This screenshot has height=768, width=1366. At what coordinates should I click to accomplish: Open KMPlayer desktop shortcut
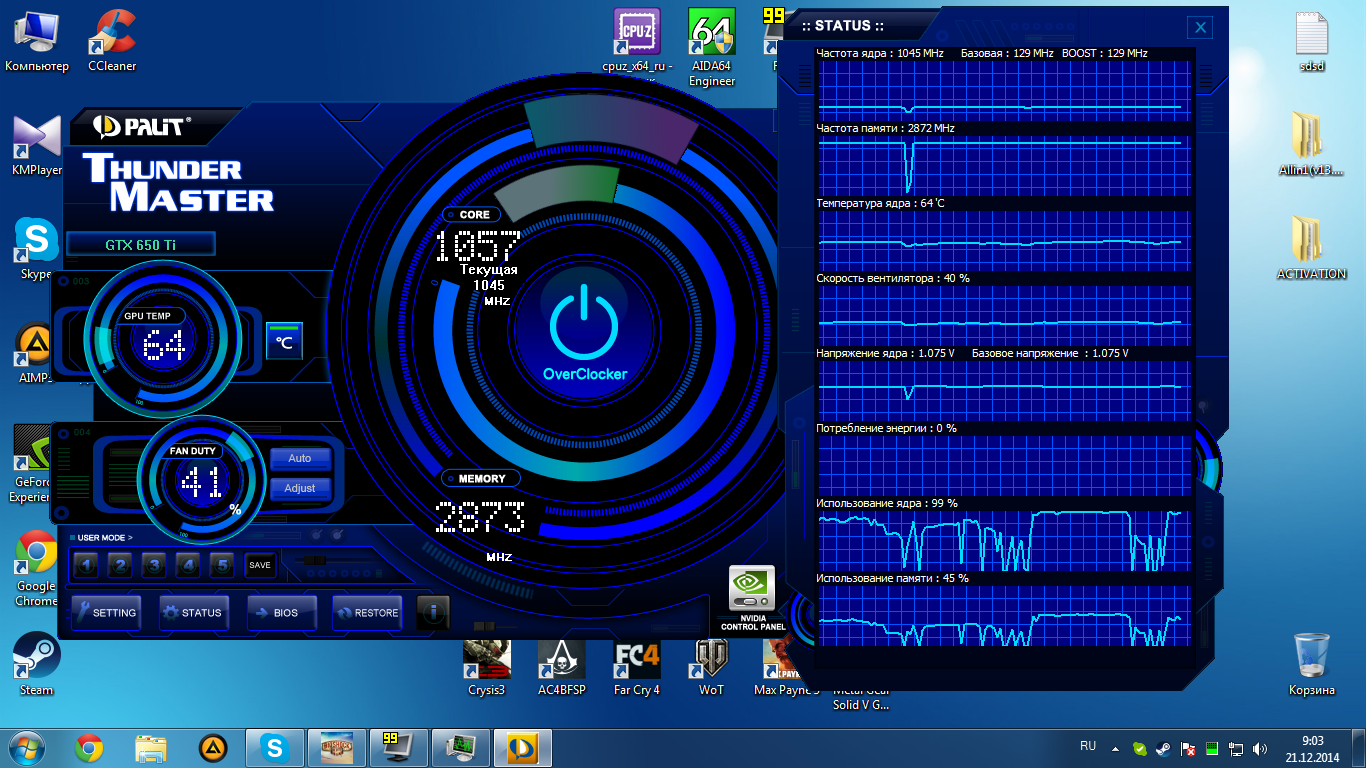click(x=37, y=145)
